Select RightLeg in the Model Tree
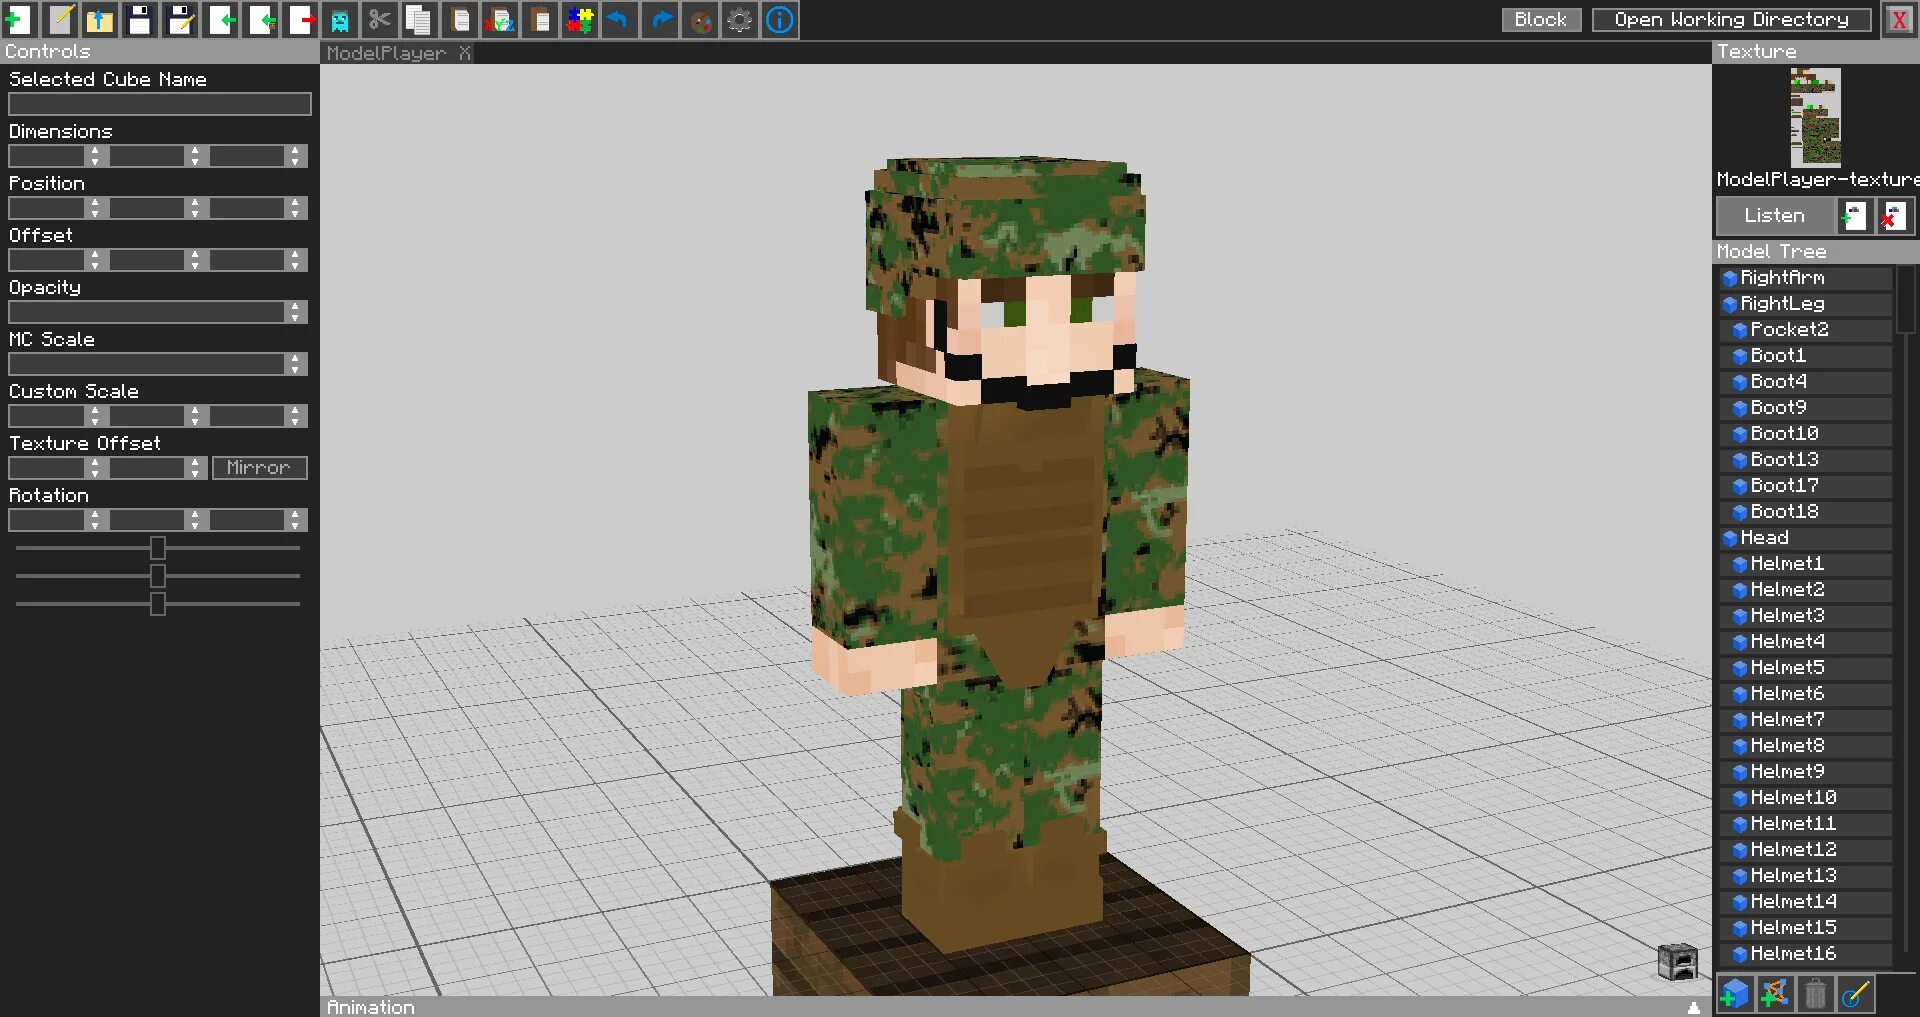1920x1017 pixels. click(1806, 303)
